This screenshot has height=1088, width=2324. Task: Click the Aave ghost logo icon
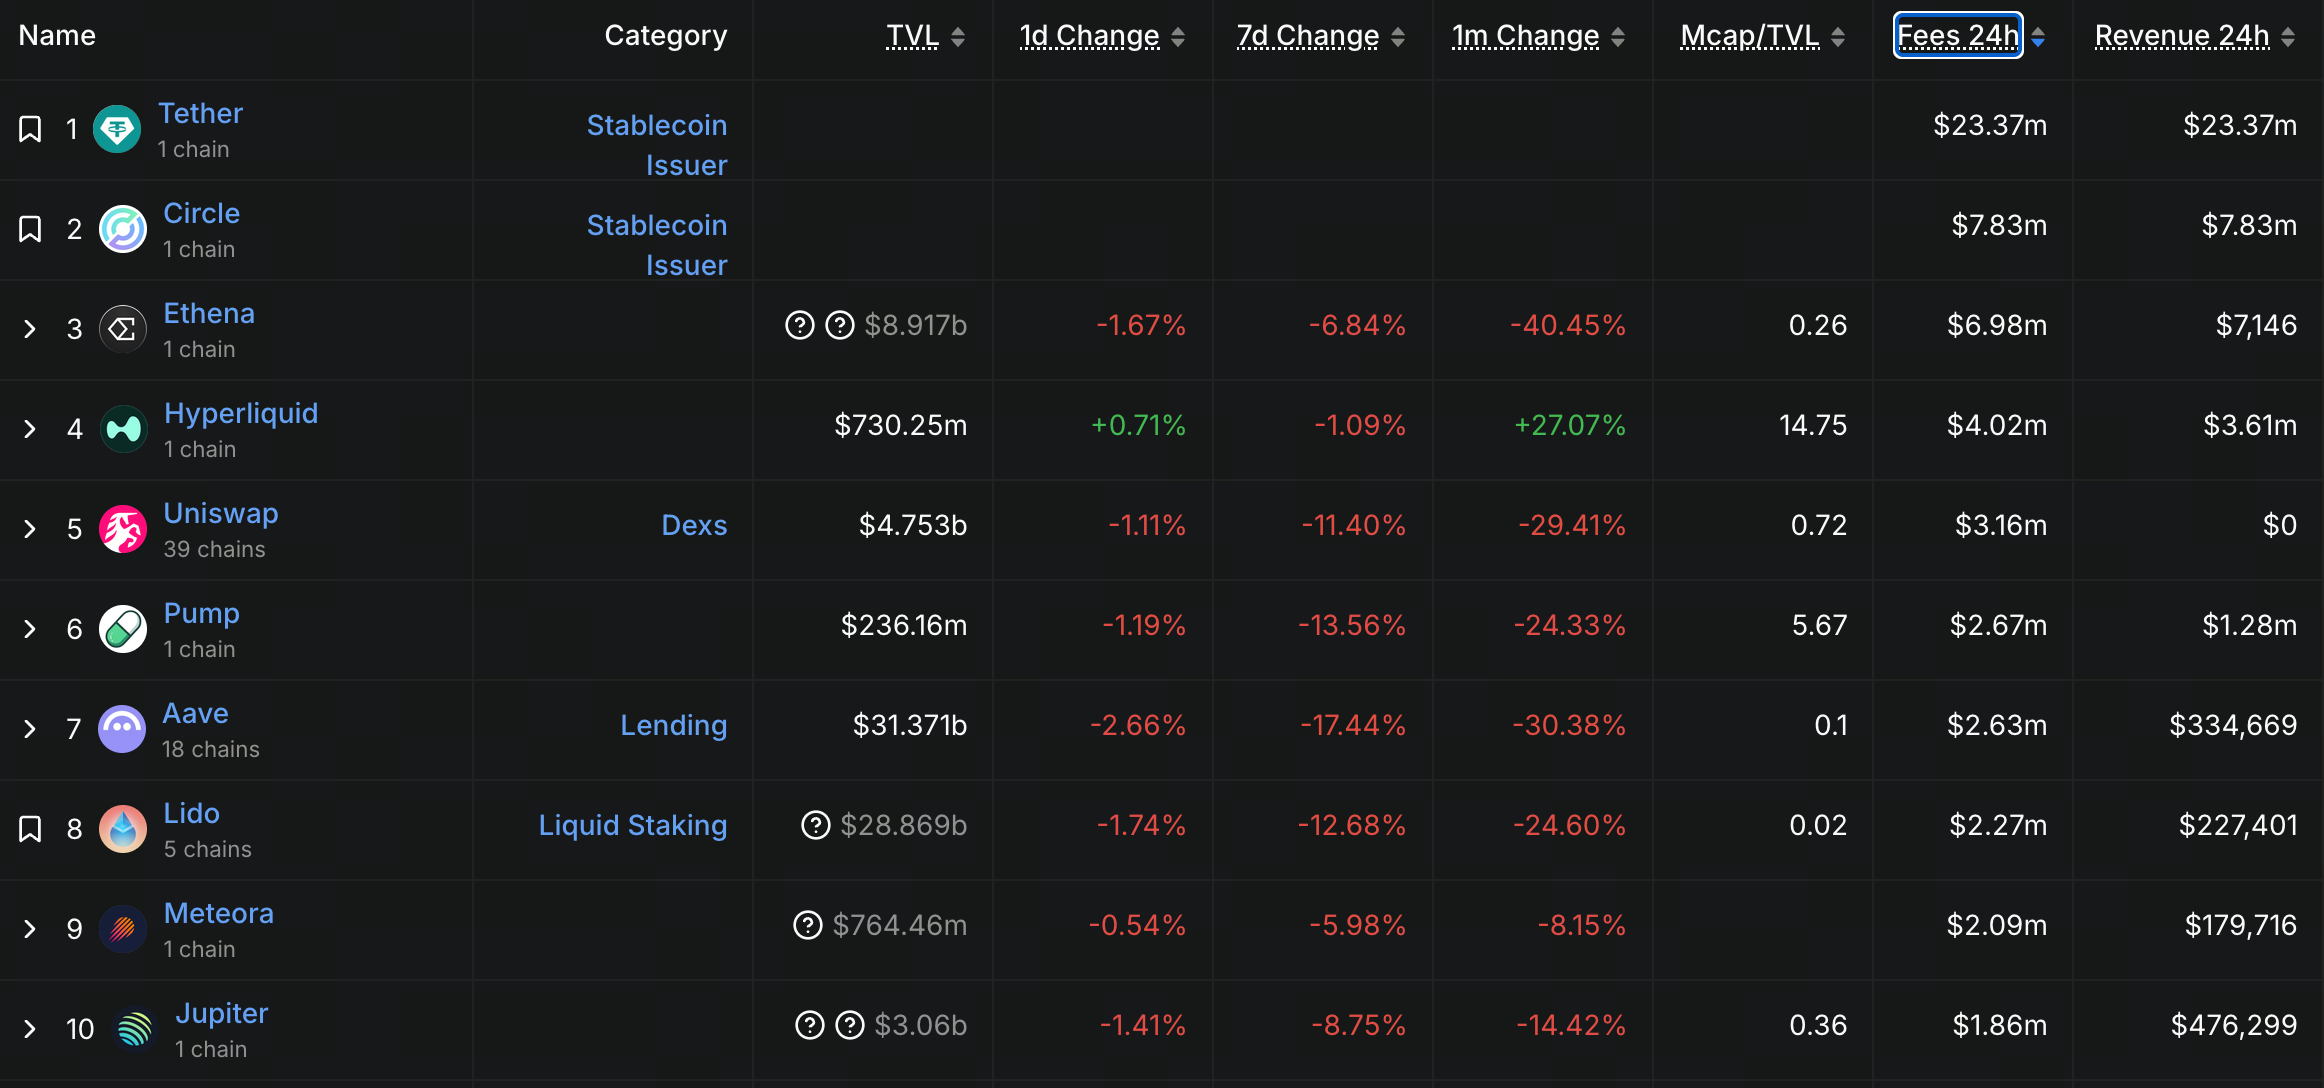click(x=122, y=729)
